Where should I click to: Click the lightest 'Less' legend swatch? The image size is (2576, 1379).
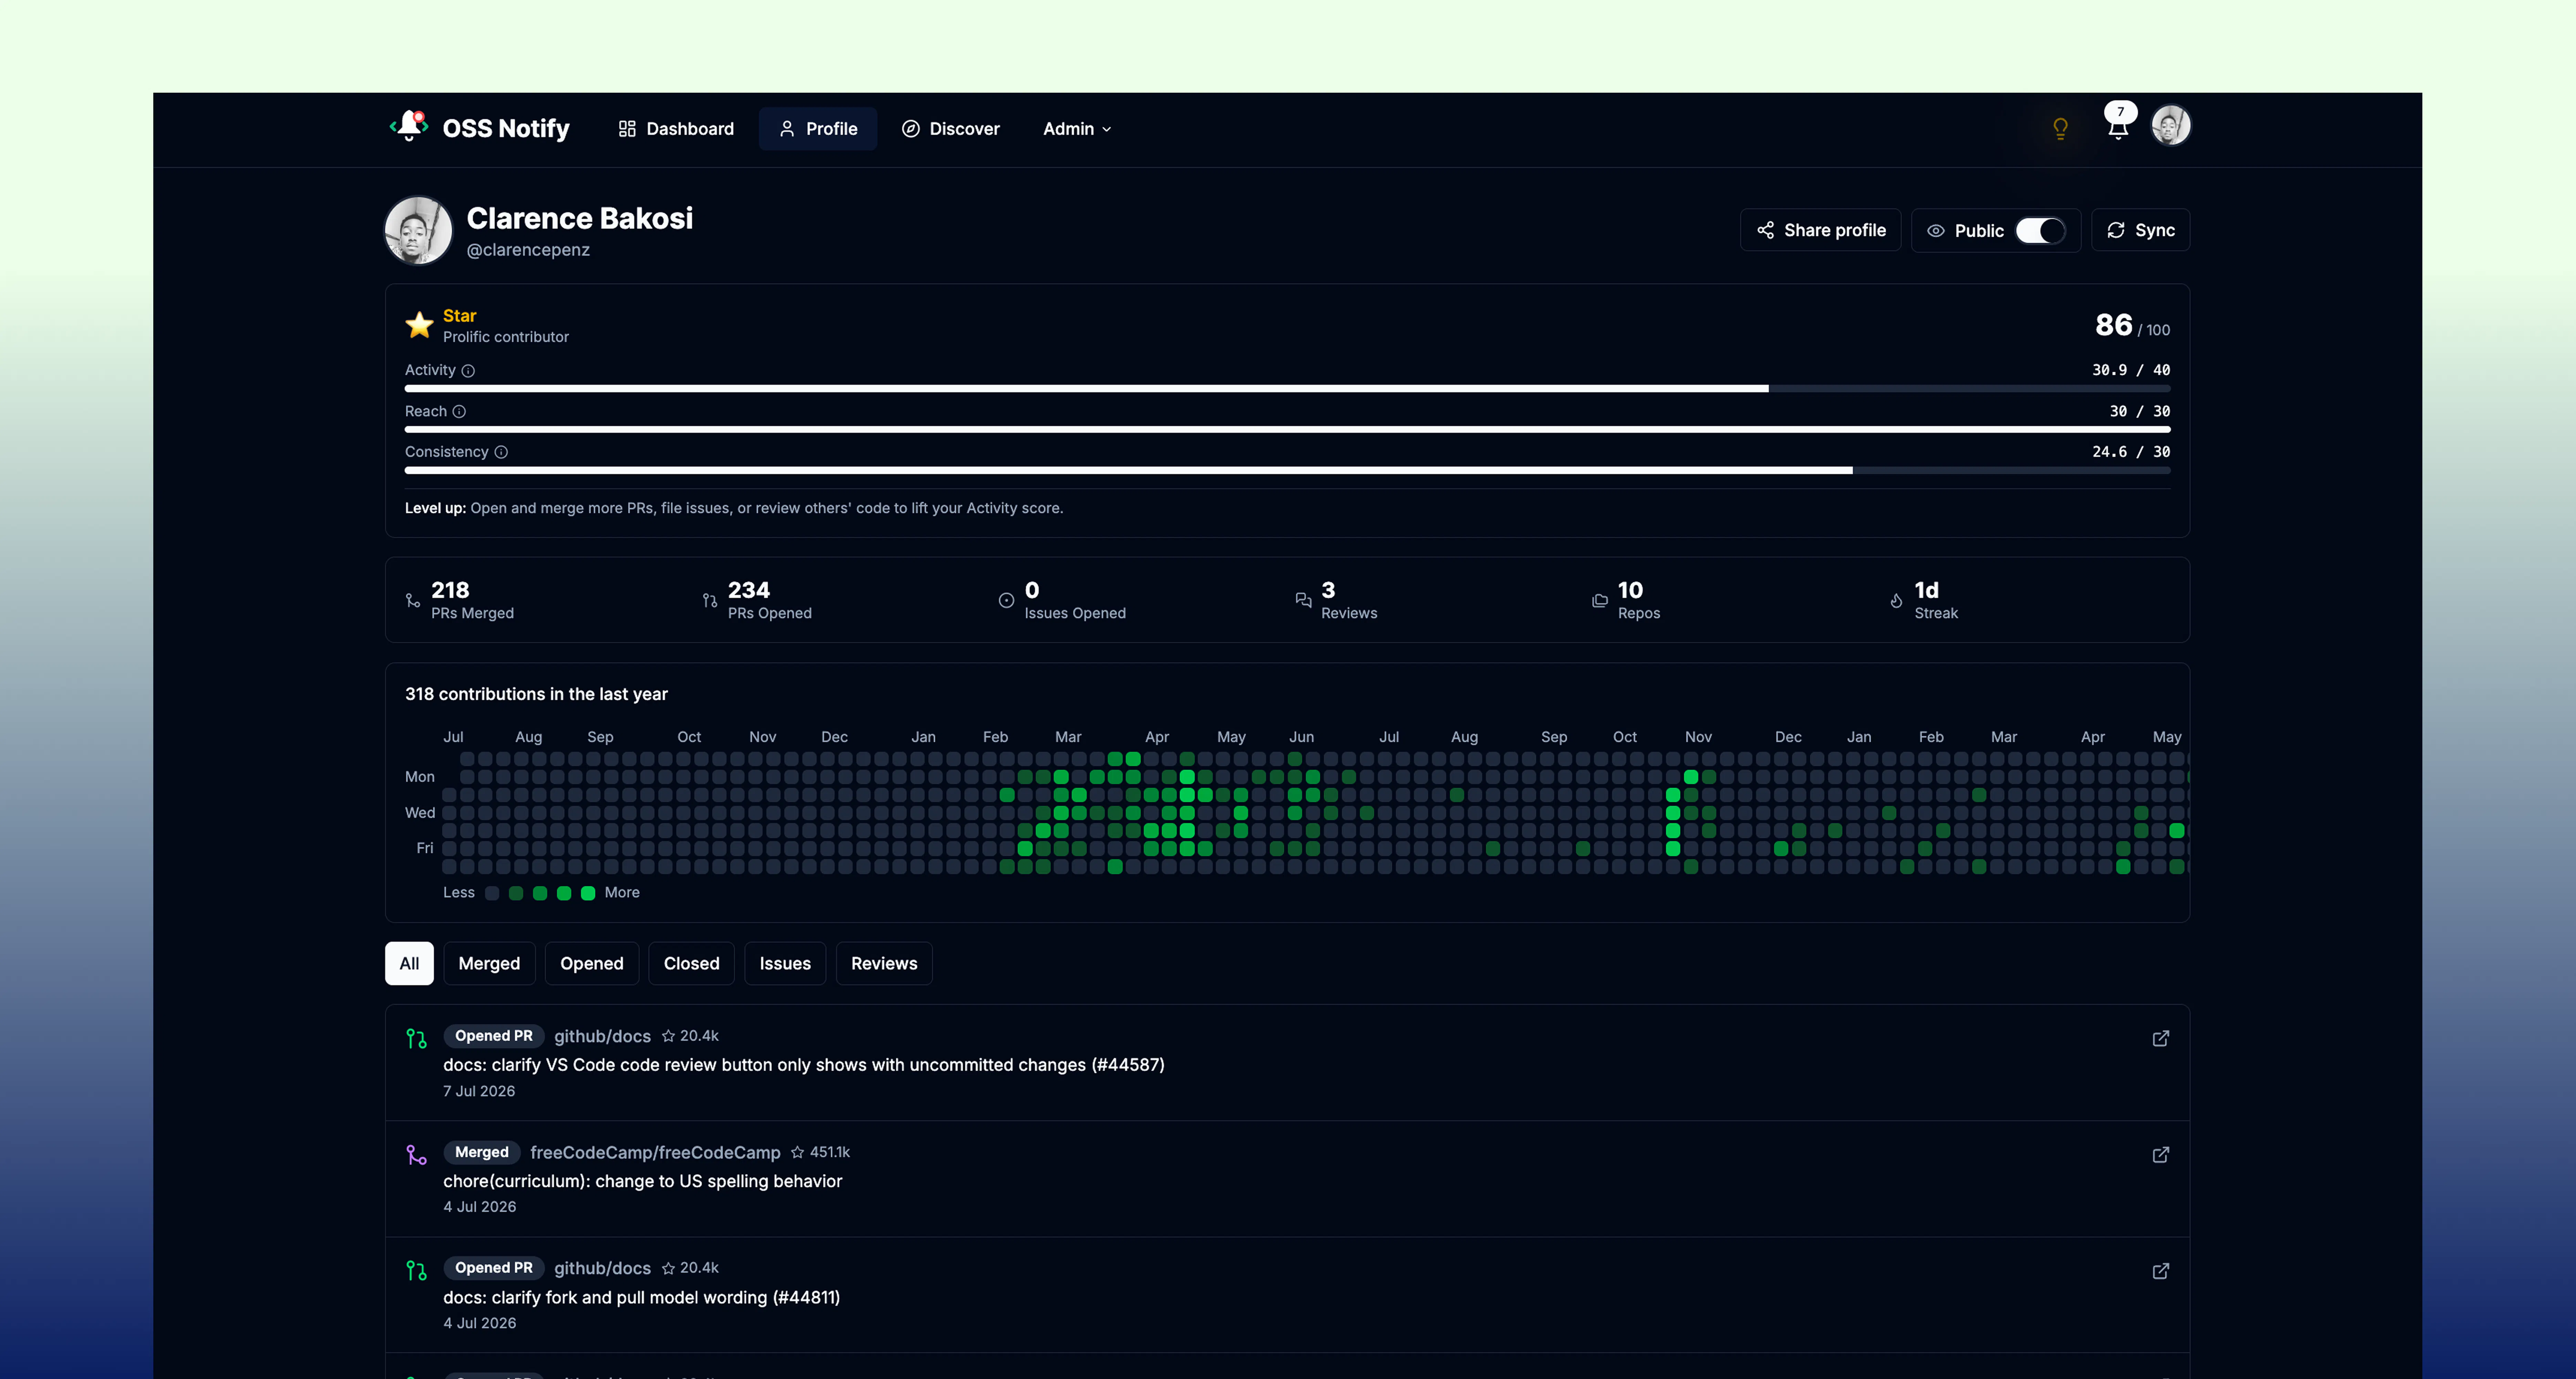[492, 893]
